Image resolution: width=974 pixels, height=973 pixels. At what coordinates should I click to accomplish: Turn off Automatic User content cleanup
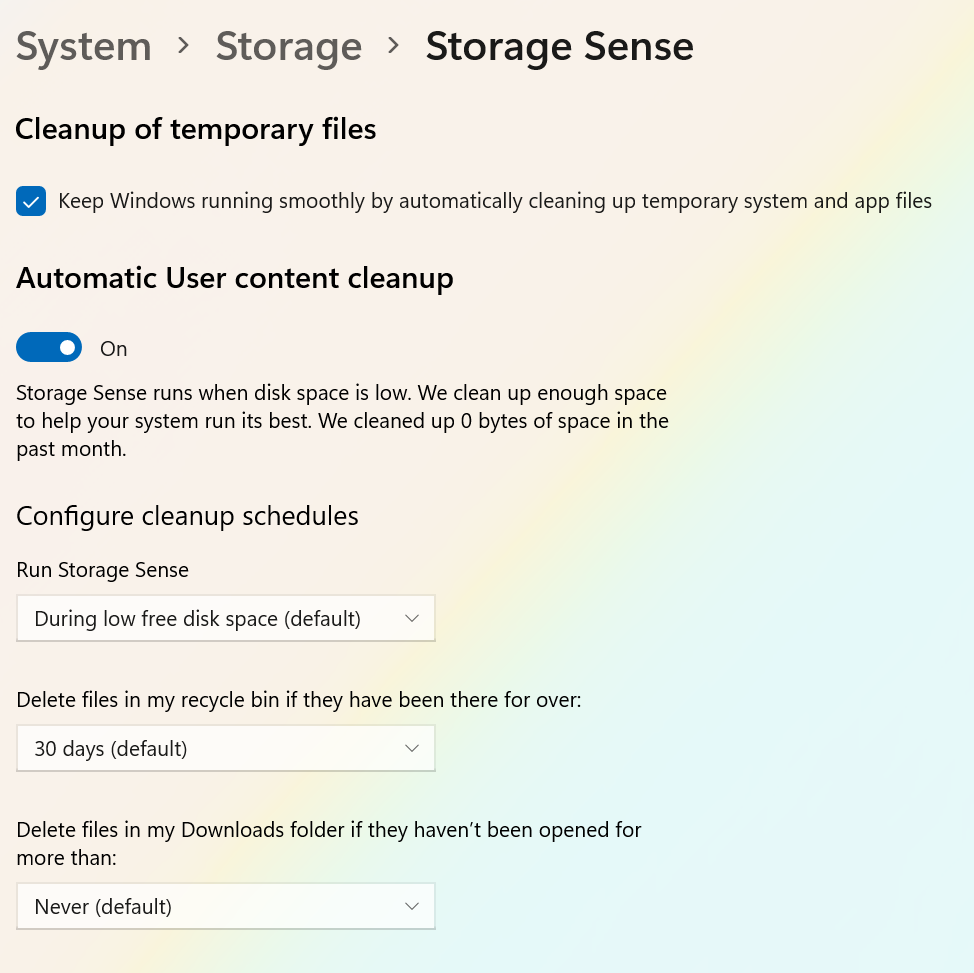click(x=49, y=347)
